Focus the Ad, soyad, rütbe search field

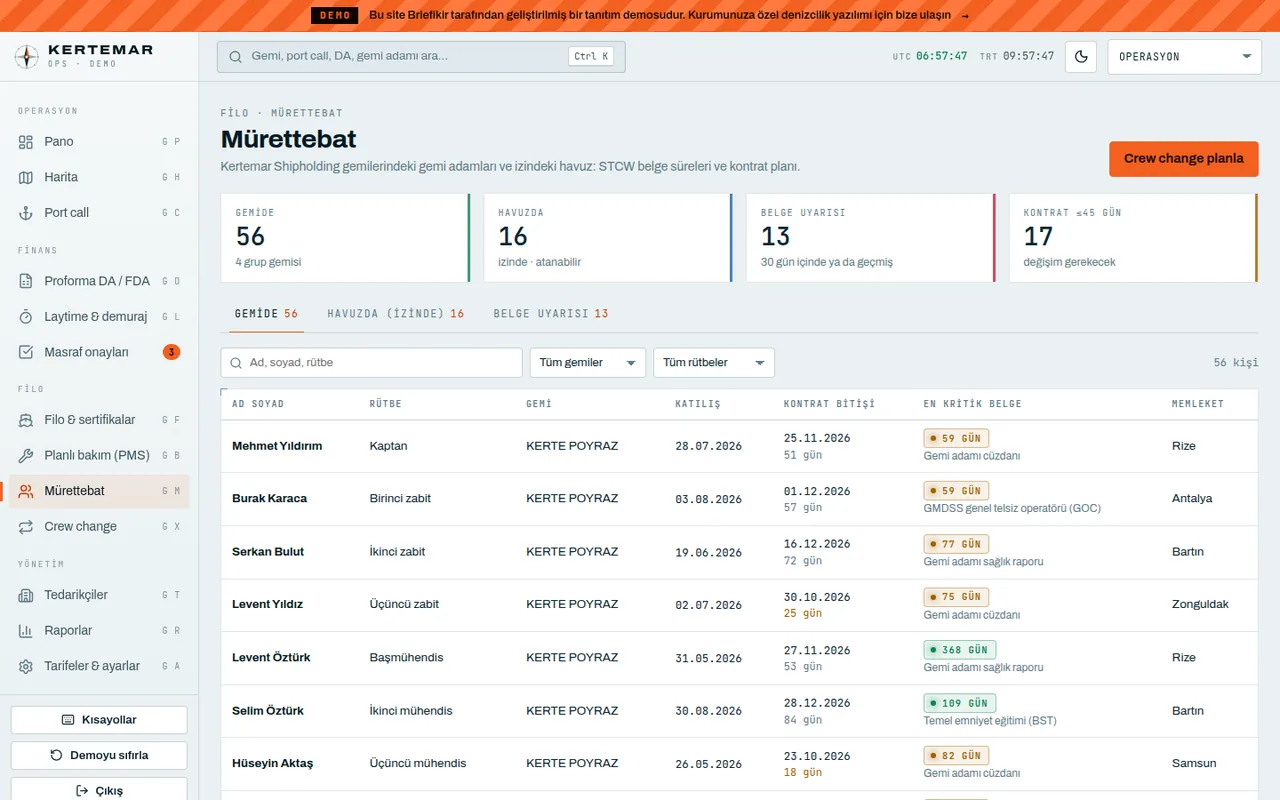(371, 363)
